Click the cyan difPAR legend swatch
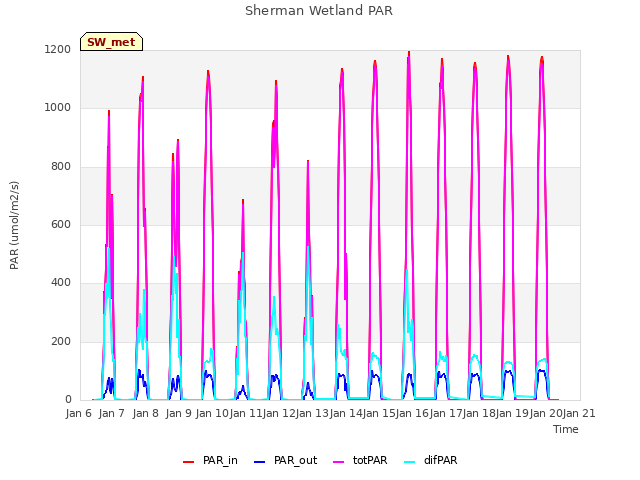This screenshot has height=480, width=640. tap(409, 462)
